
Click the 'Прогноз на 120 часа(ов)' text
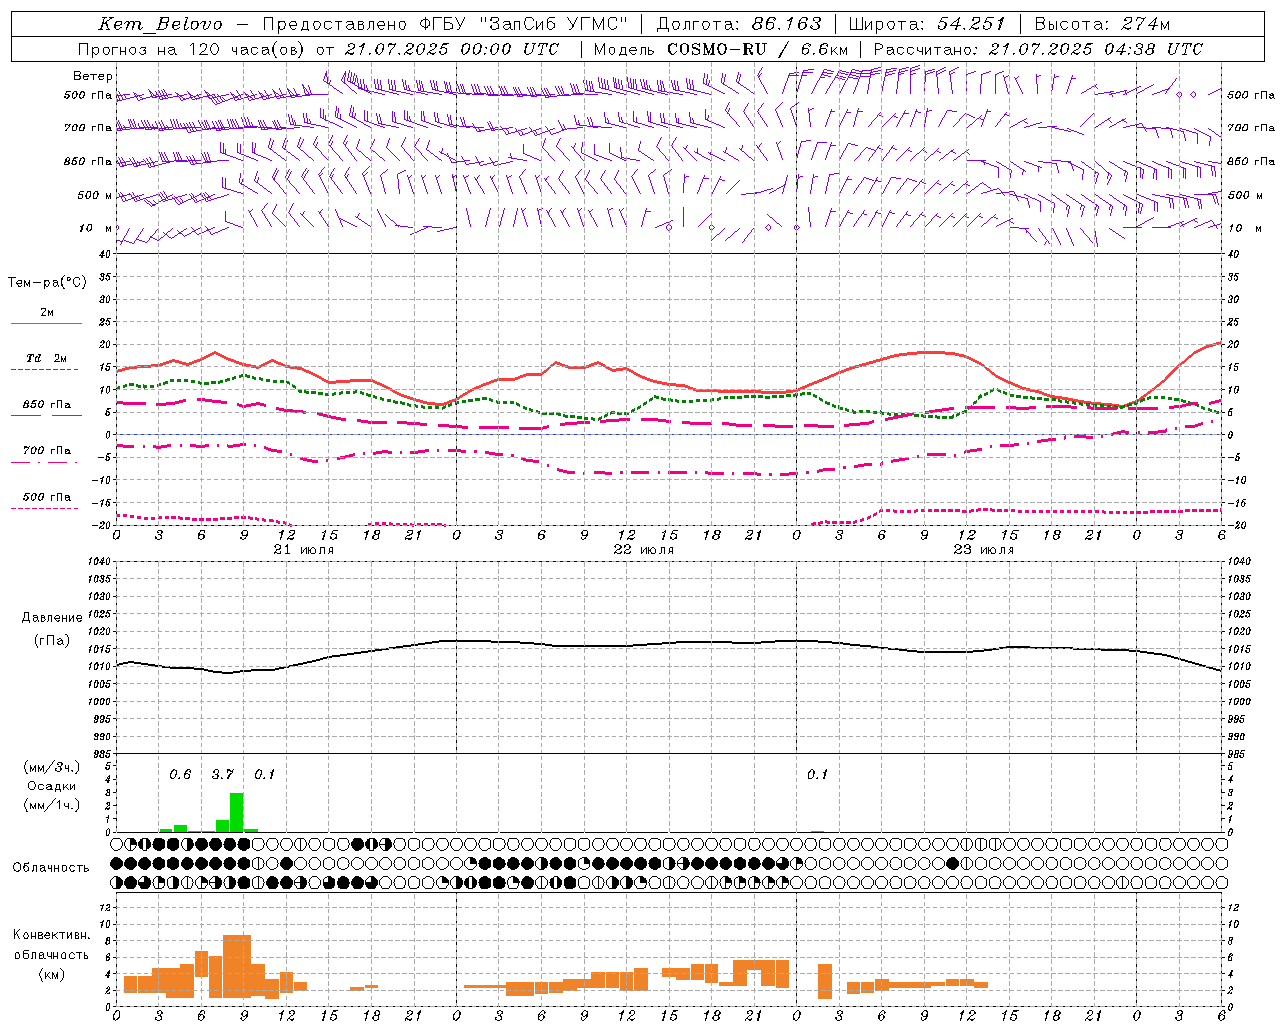tap(192, 49)
